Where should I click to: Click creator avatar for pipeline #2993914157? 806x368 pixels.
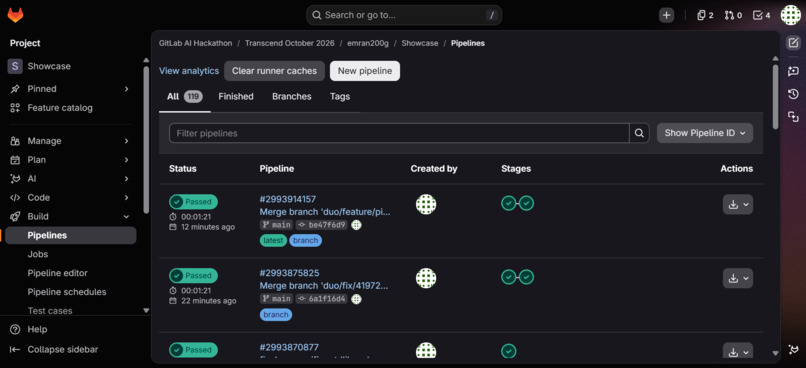[x=426, y=205]
